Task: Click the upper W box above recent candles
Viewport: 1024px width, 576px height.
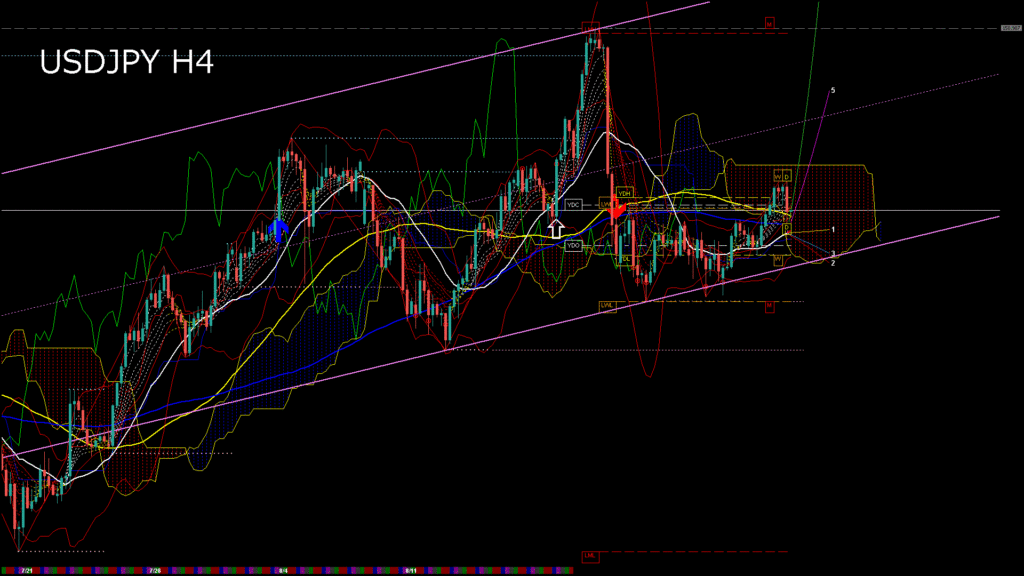Action: (x=776, y=176)
